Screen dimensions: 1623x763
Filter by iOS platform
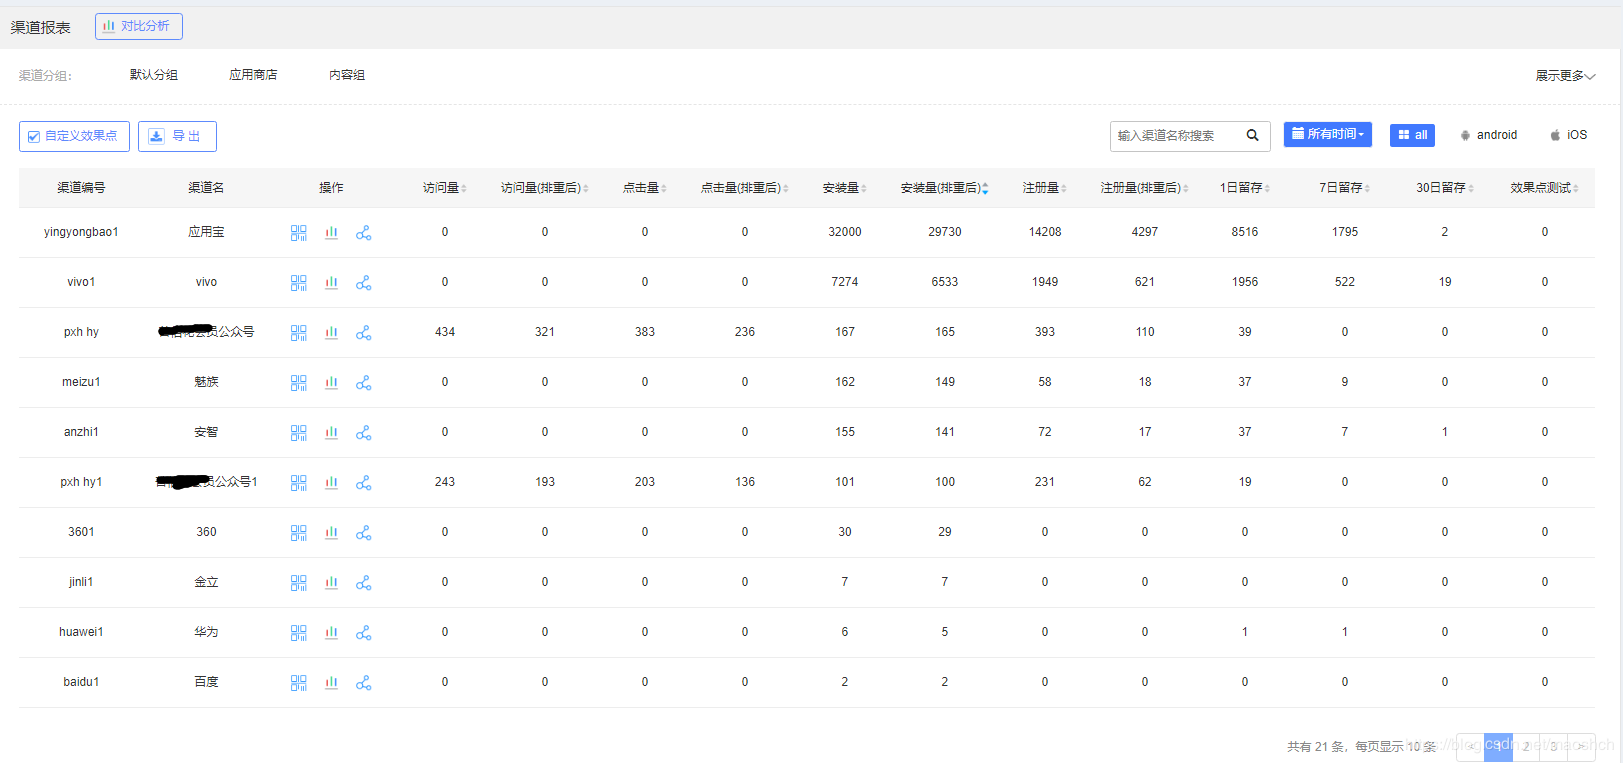1568,135
